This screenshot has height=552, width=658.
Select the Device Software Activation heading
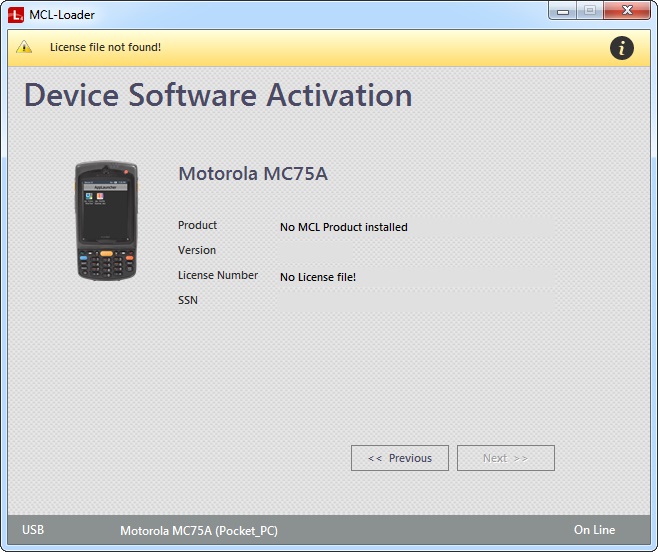(218, 95)
